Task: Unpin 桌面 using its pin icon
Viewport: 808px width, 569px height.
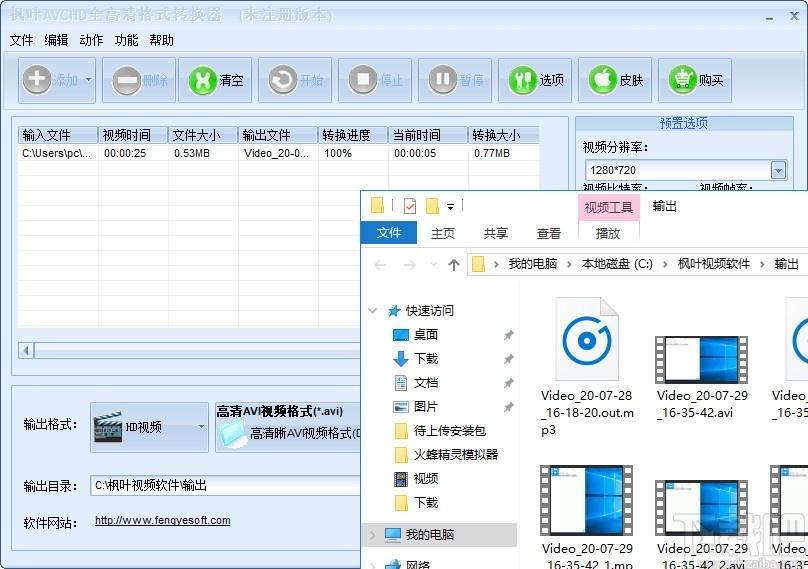Action: click(x=508, y=335)
